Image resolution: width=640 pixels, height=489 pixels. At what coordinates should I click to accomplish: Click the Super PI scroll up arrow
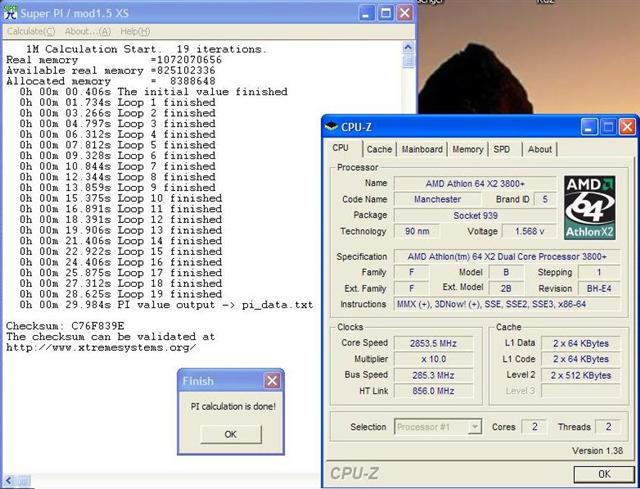[408, 47]
